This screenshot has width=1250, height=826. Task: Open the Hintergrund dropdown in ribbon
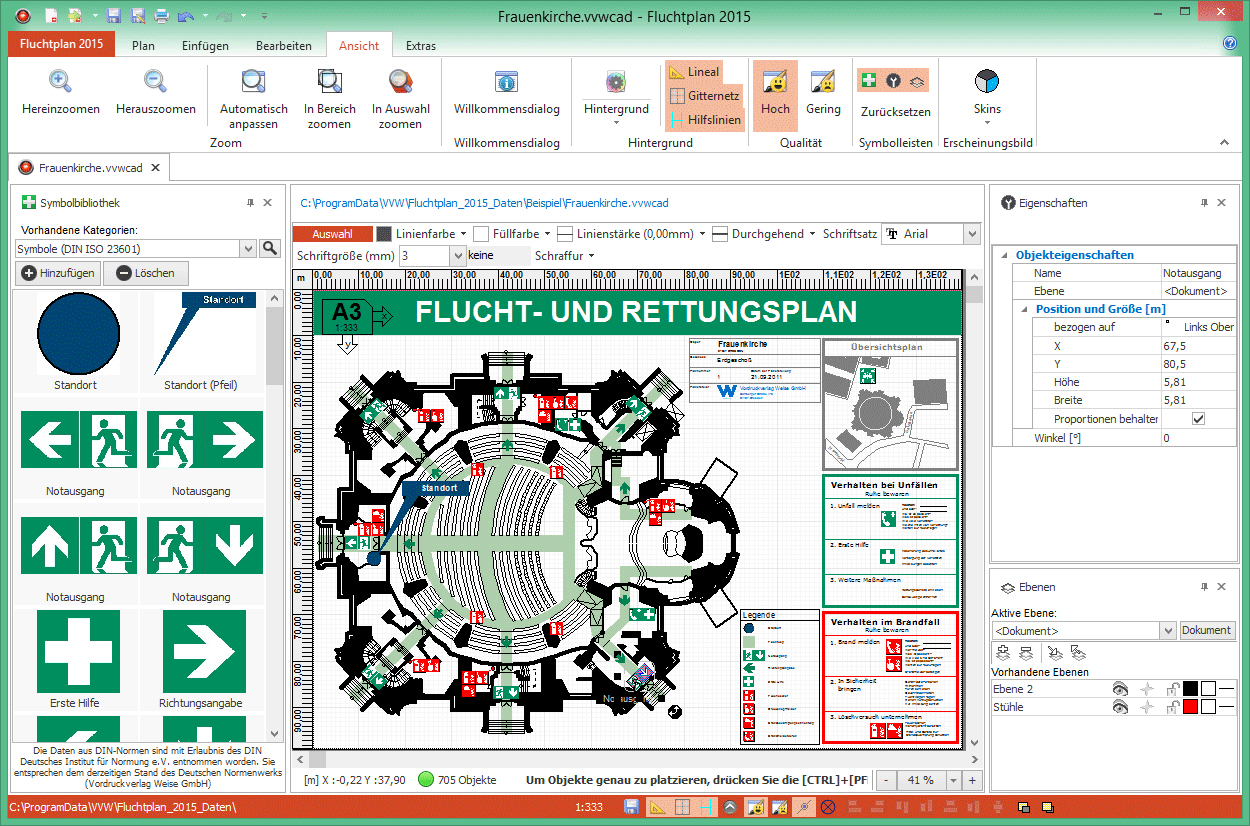(616, 95)
